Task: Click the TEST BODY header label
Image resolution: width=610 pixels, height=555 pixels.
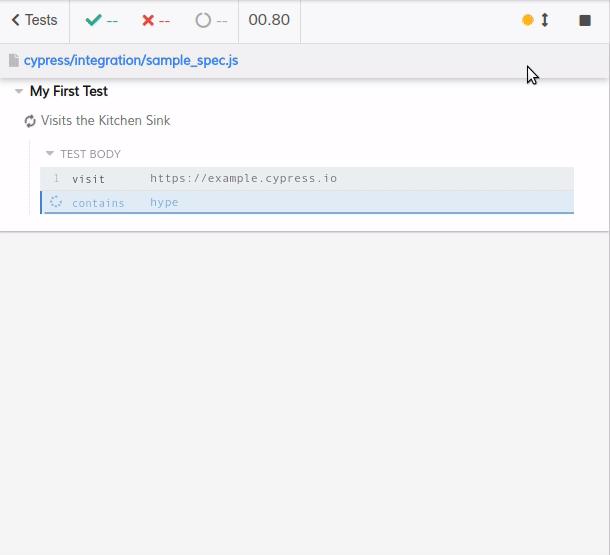Action: 90,154
